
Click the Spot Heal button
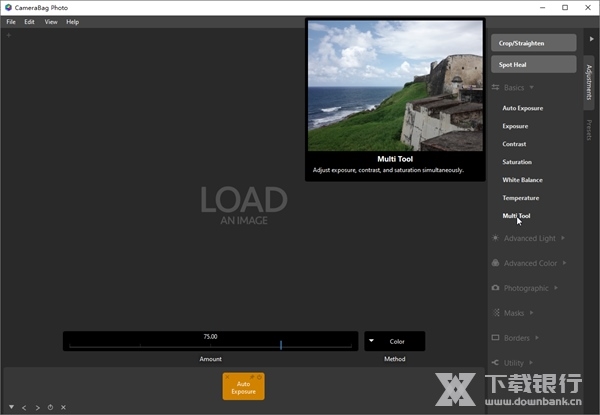[533, 65]
